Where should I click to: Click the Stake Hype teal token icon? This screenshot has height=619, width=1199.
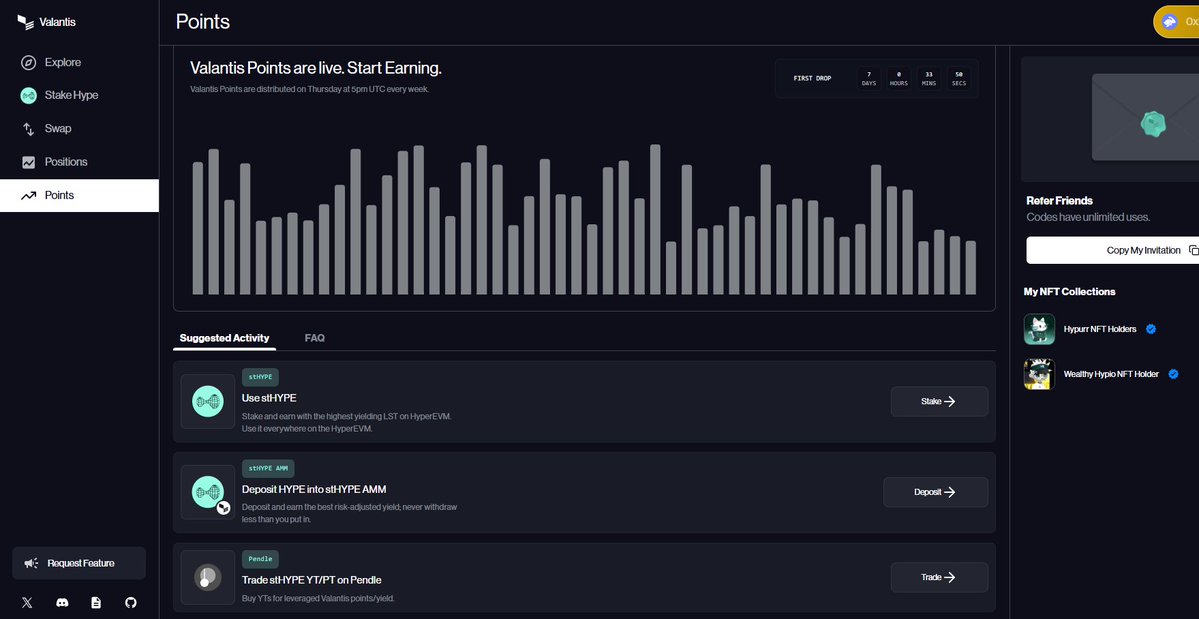pyautogui.click(x=28, y=96)
